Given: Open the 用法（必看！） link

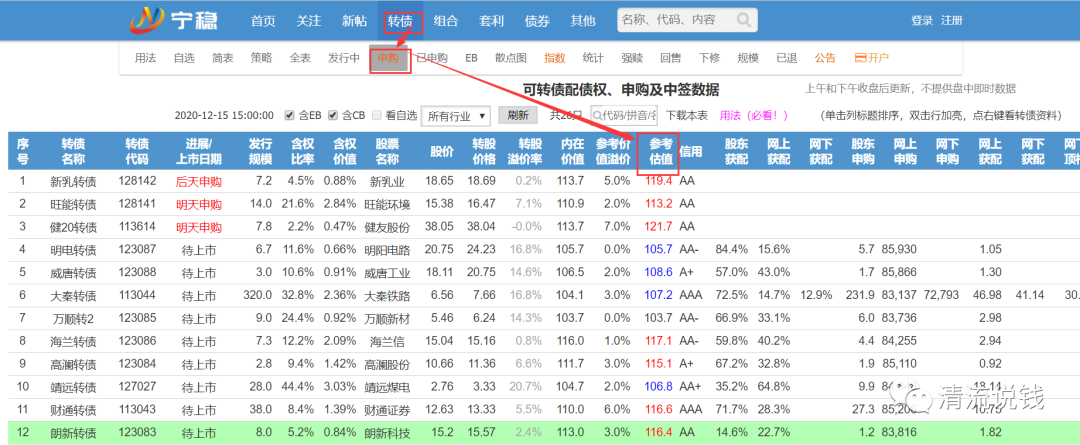Looking at the screenshot, I should tap(754, 115).
